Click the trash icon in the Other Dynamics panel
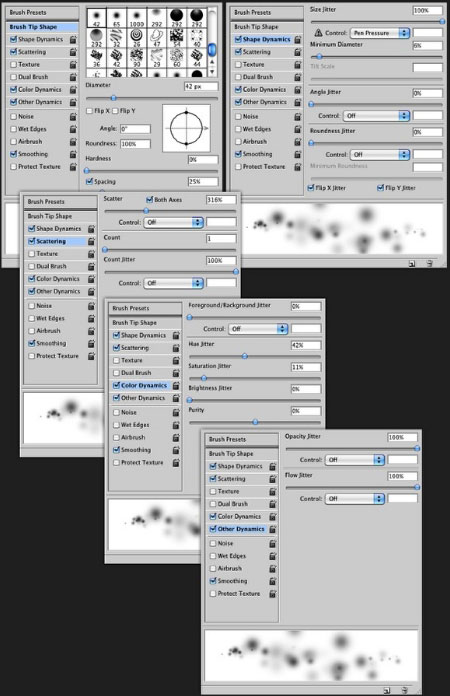The width and height of the screenshot is (450, 696). coord(404,691)
